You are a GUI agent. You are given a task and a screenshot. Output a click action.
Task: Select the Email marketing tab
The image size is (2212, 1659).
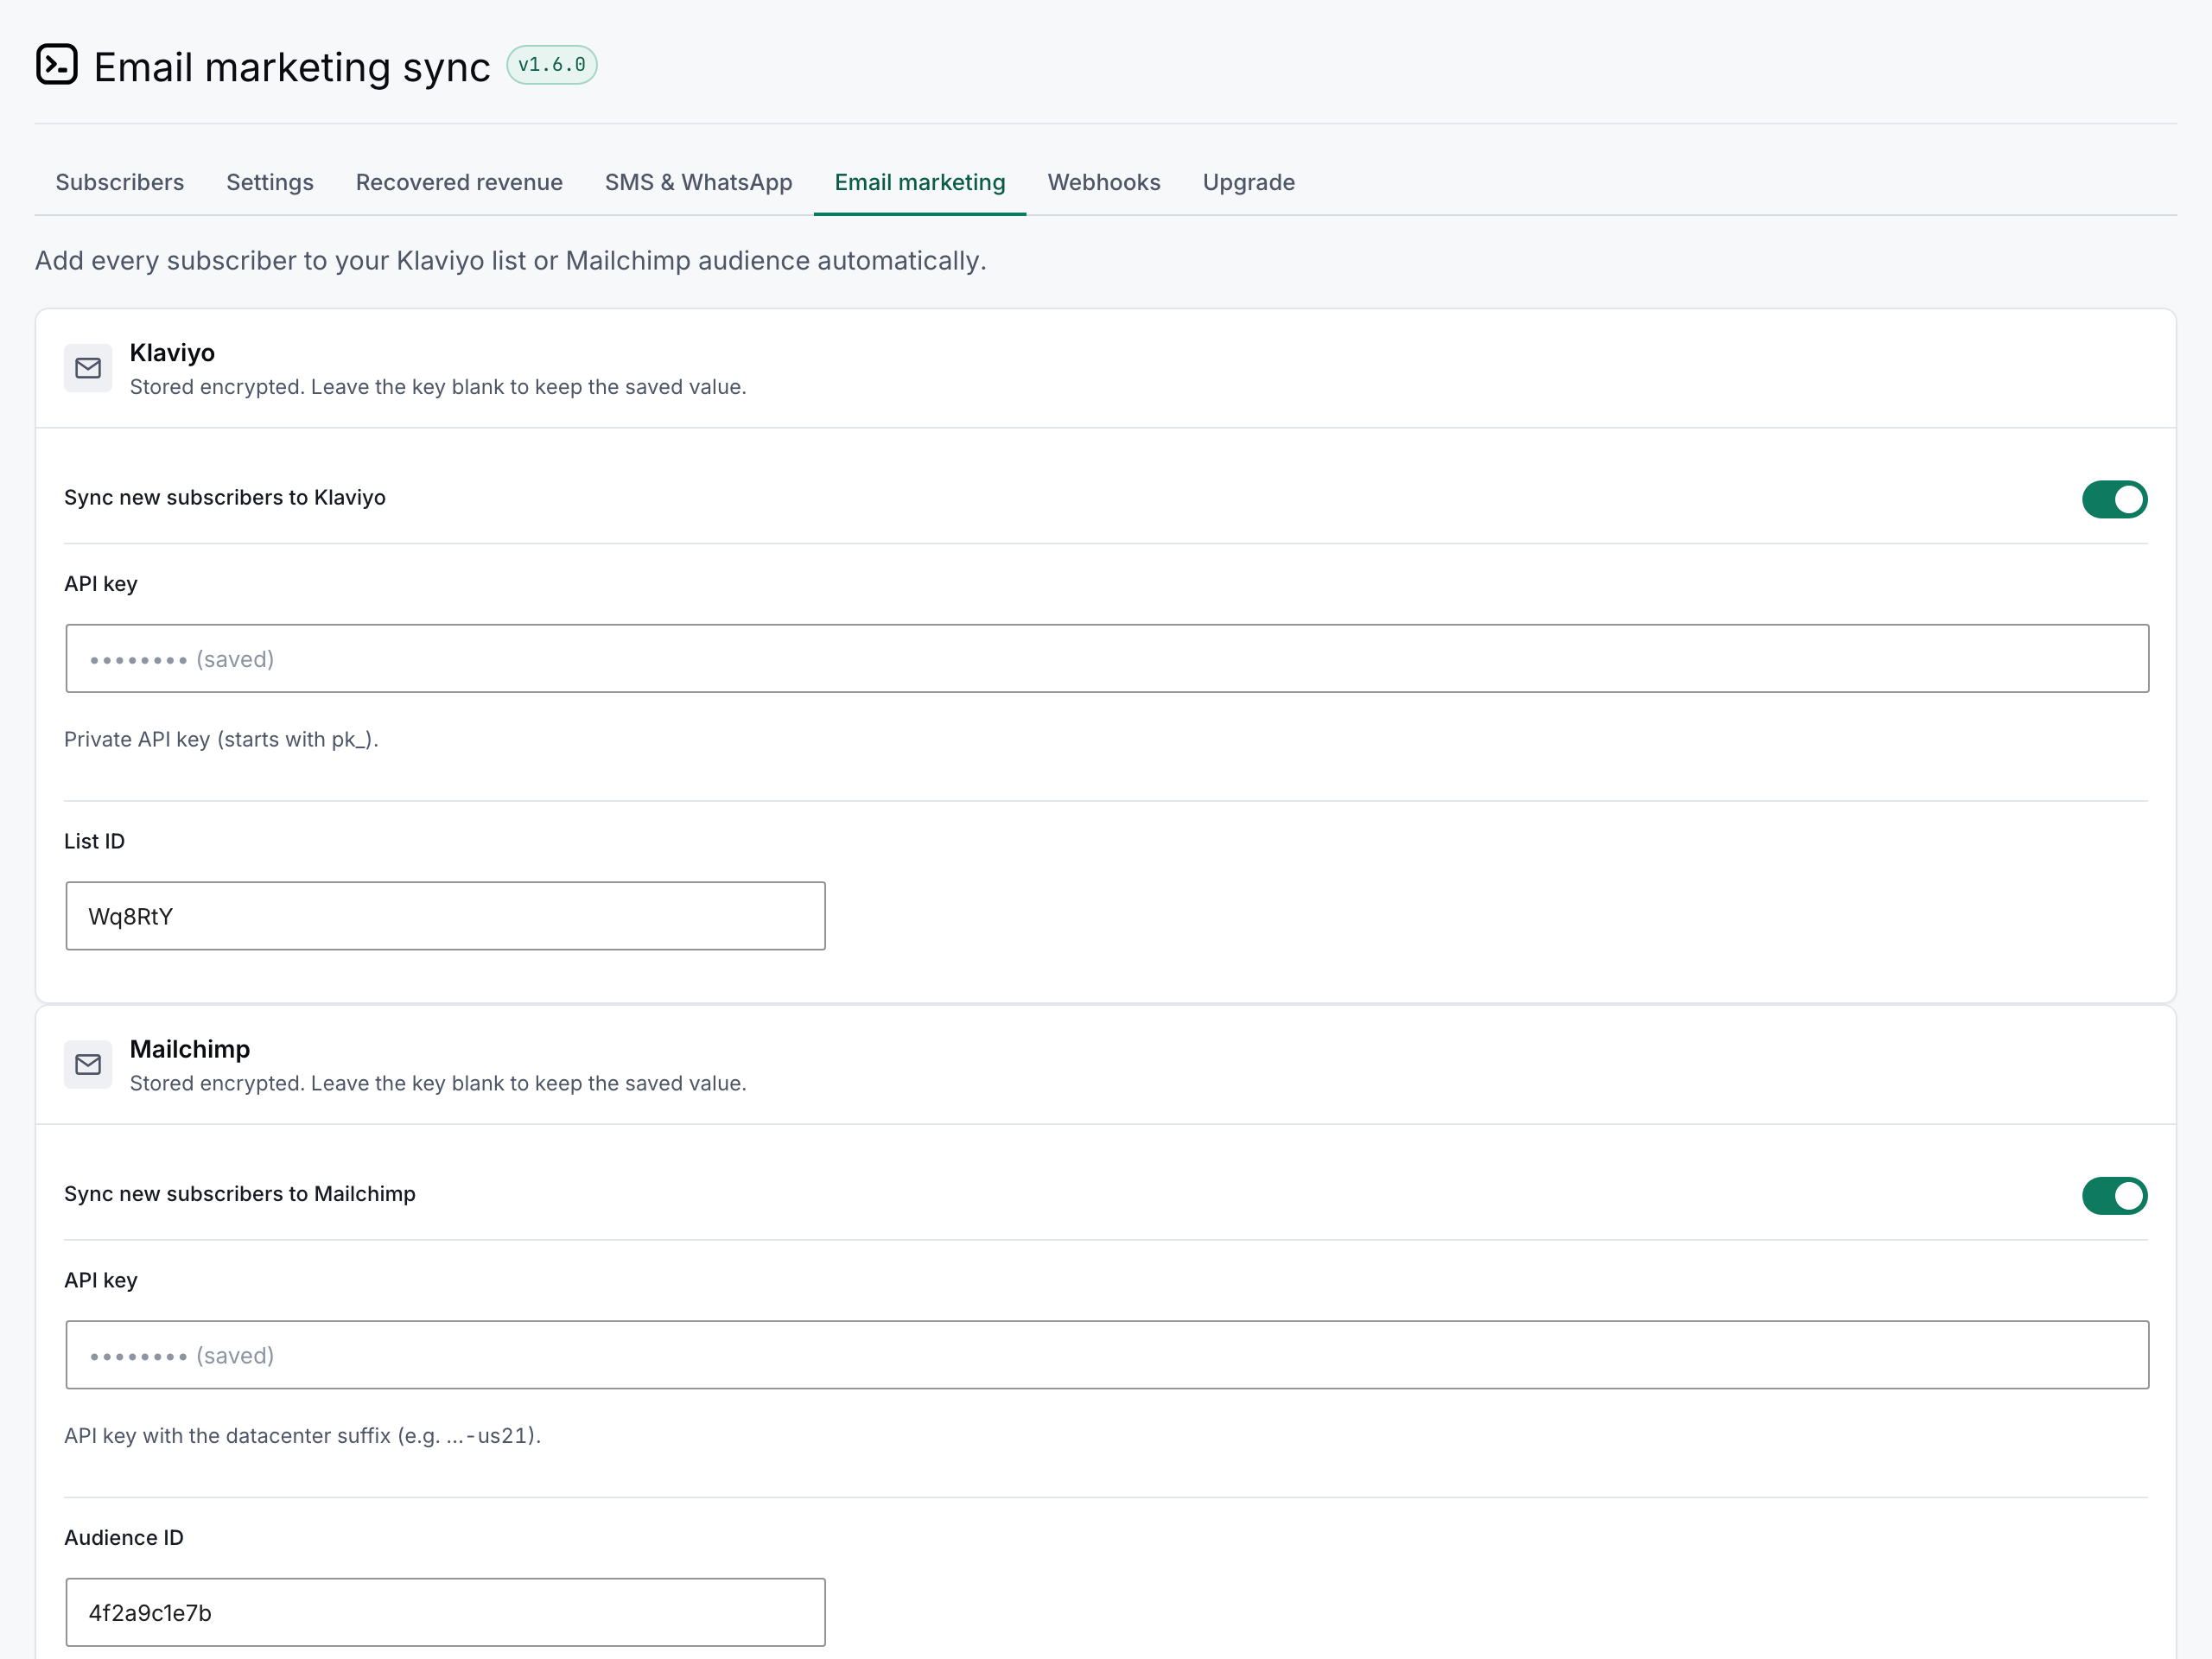920,182
